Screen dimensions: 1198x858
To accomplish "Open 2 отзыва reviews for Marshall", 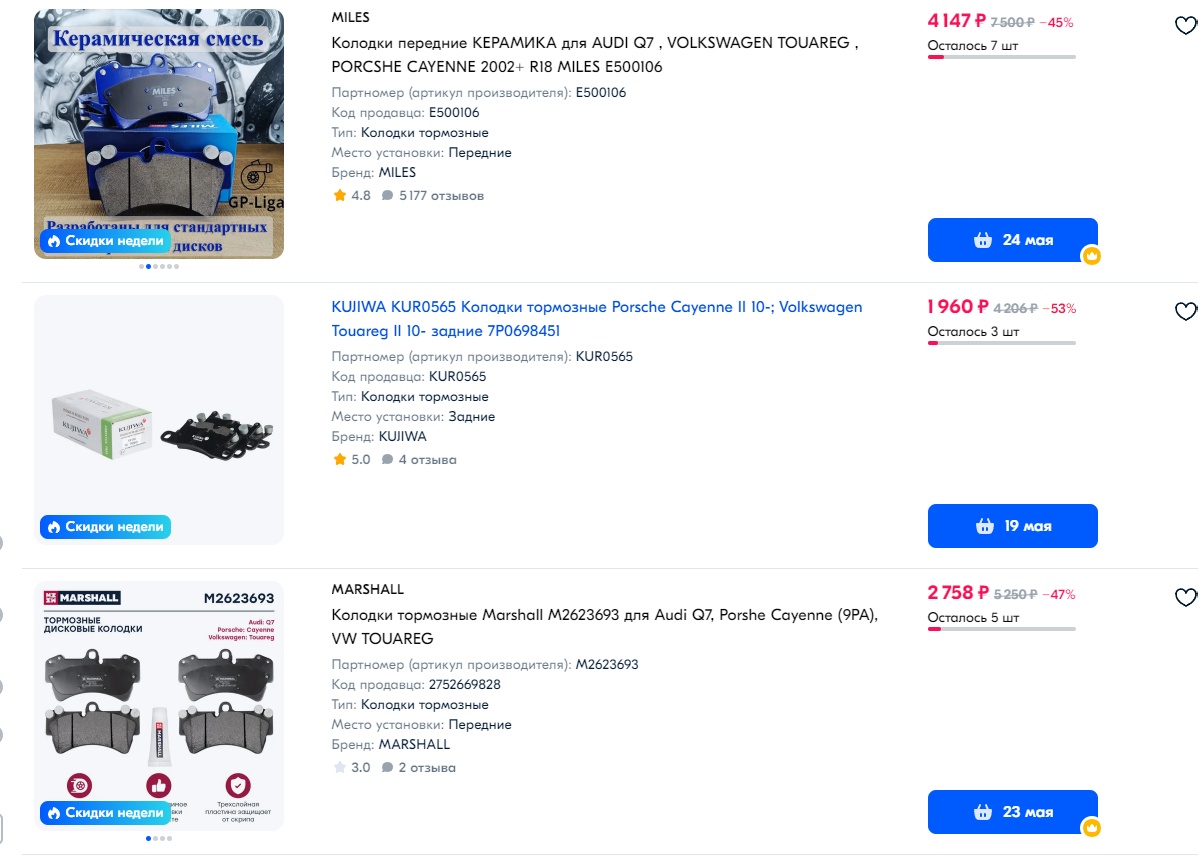I will coord(419,767).
